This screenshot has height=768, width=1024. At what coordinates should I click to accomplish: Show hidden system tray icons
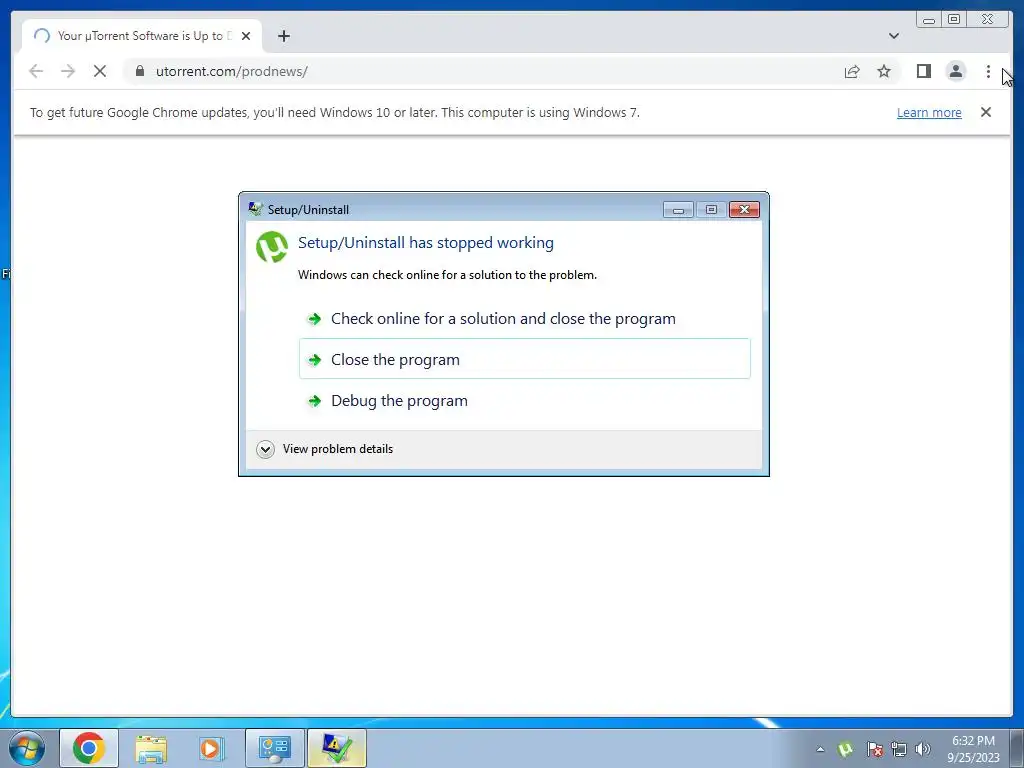point(820,749)
